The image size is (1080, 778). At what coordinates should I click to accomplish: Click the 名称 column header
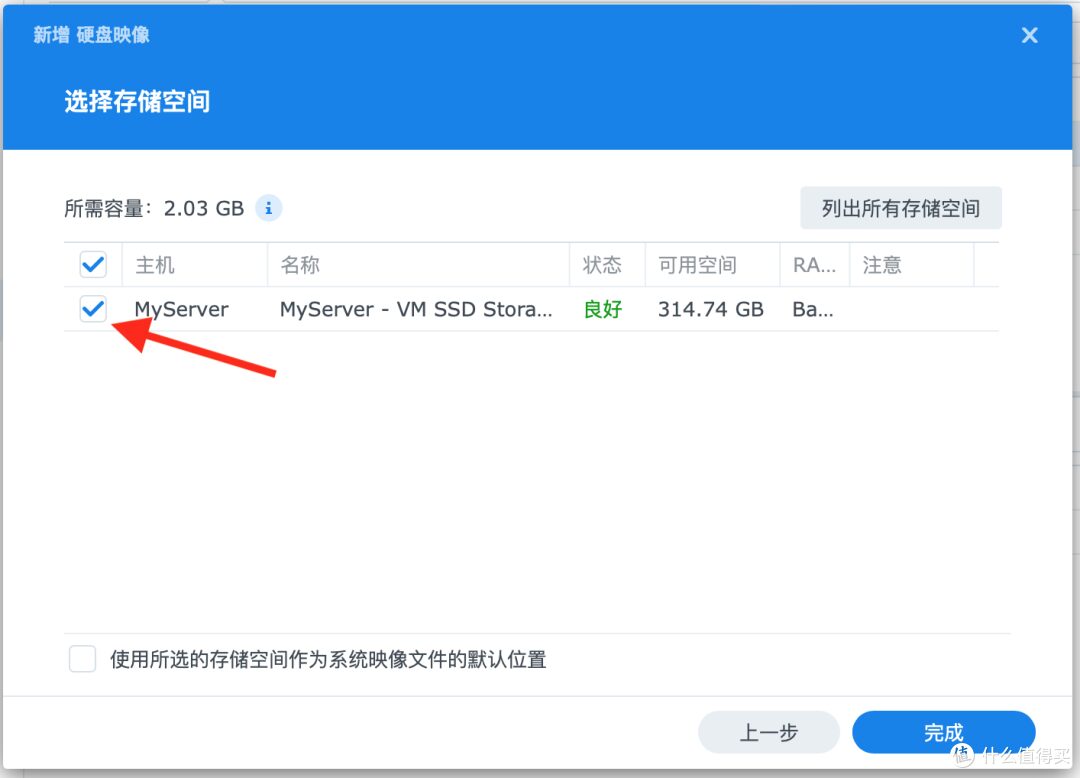click(x=300, y=264)
